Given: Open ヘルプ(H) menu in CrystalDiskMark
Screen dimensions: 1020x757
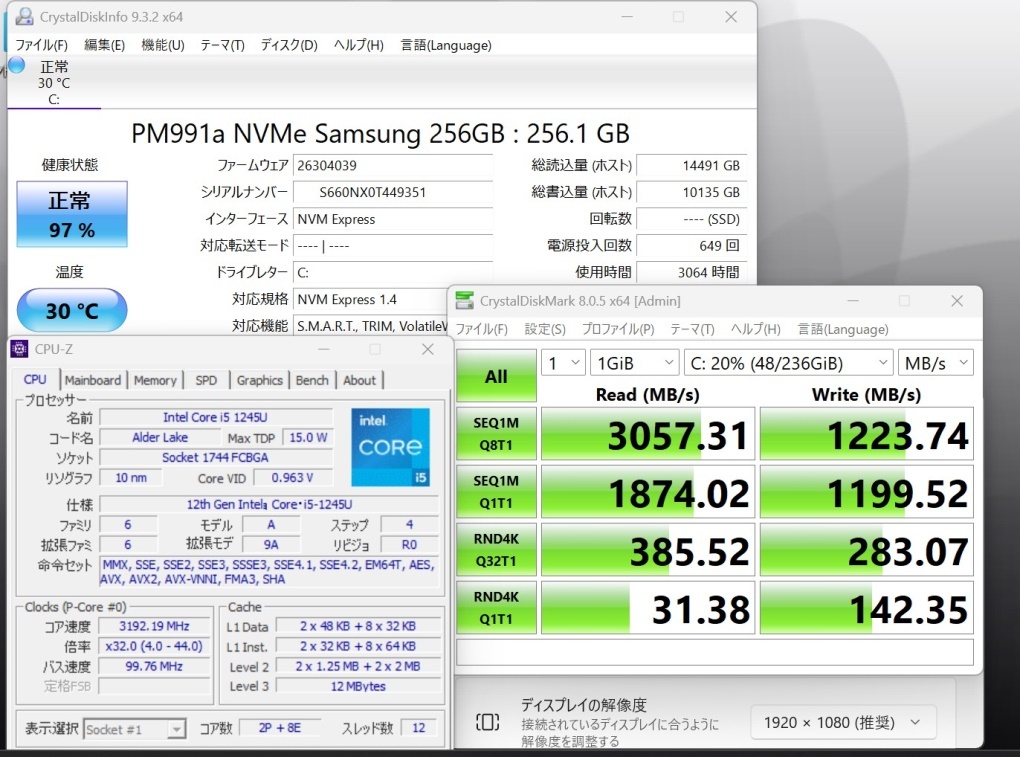Looking at the screenshot, I should (x=755, y=329).
